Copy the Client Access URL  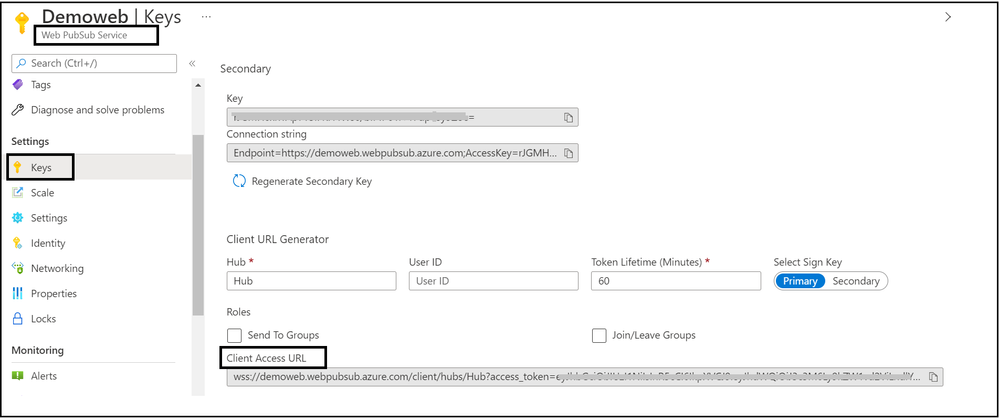click(x=933, y=377)
